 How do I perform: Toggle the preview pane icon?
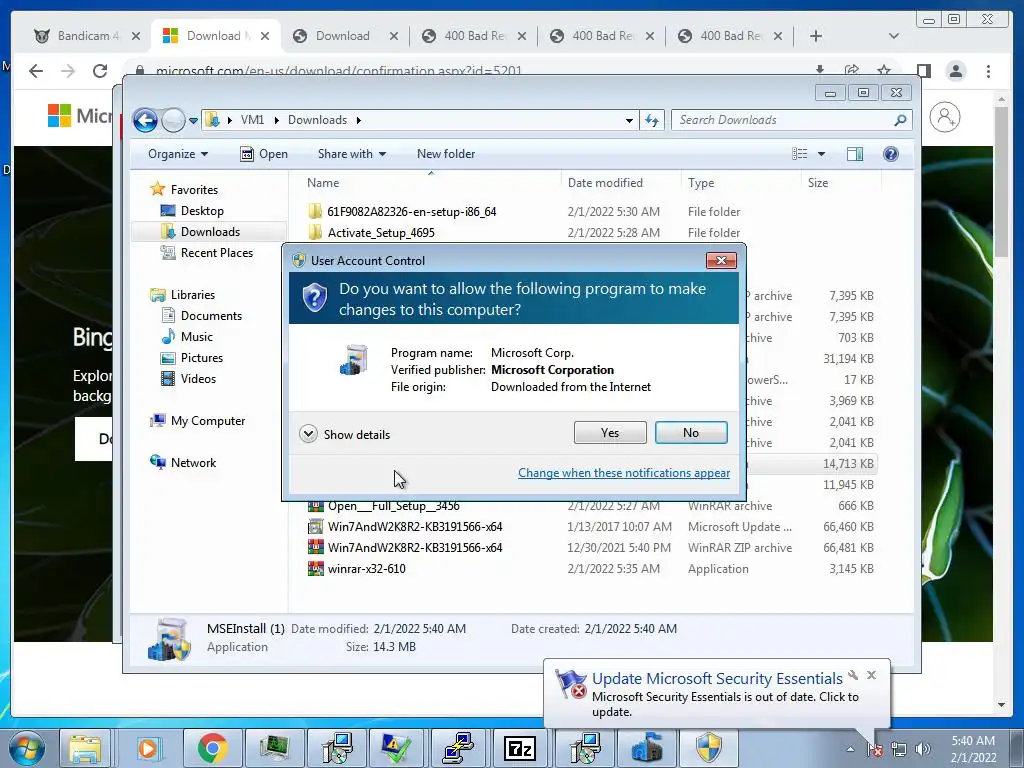point(854,153)
